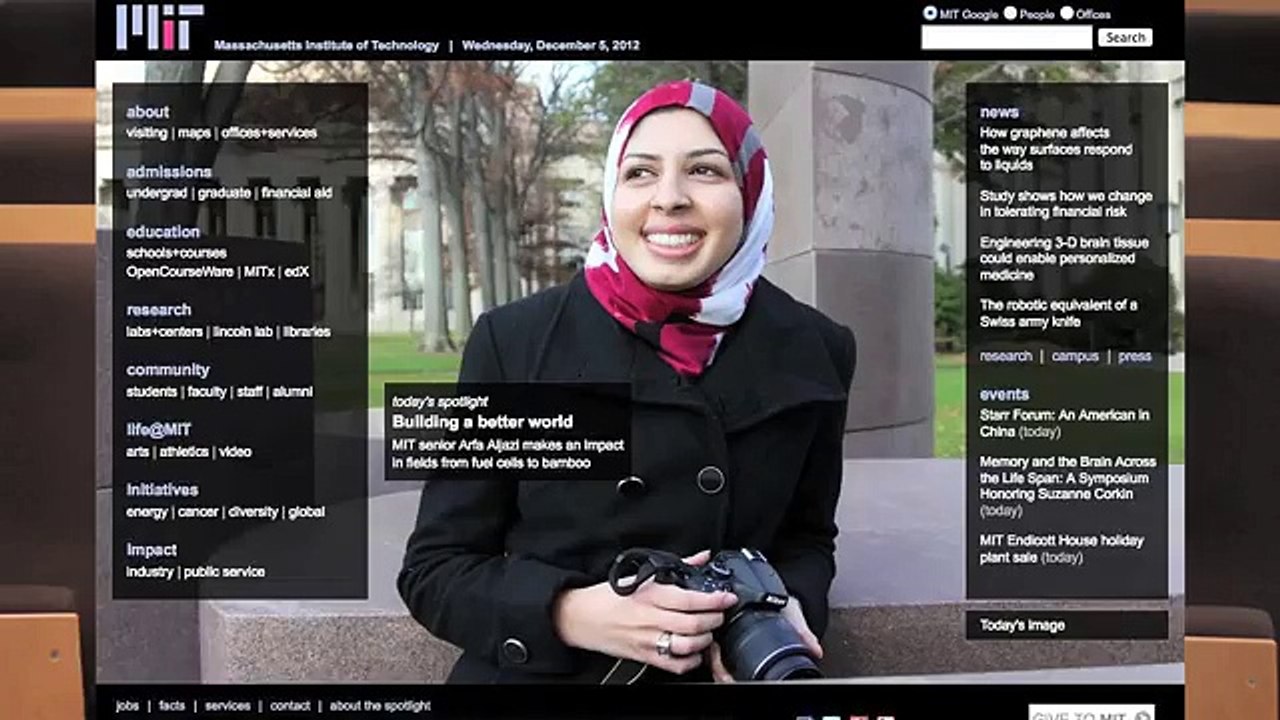This screenshot has width=1280, height=720.
Task: Click the MIT logo
Action: [x=160, y=27]
